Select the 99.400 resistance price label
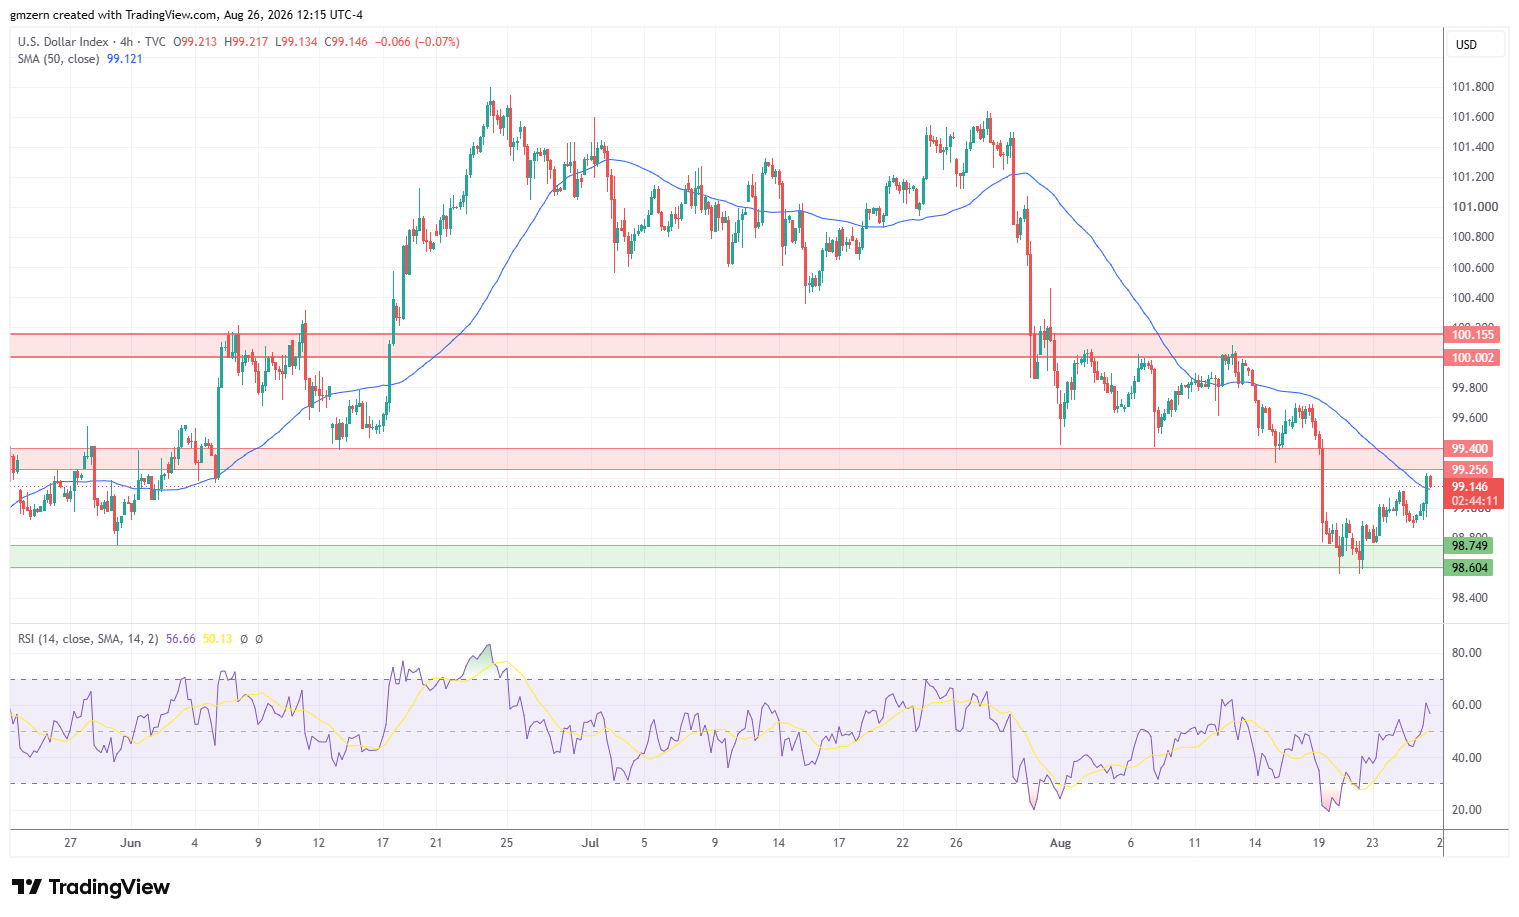The width and height of the screenshot is (1519, 917). click(1469, 449)
